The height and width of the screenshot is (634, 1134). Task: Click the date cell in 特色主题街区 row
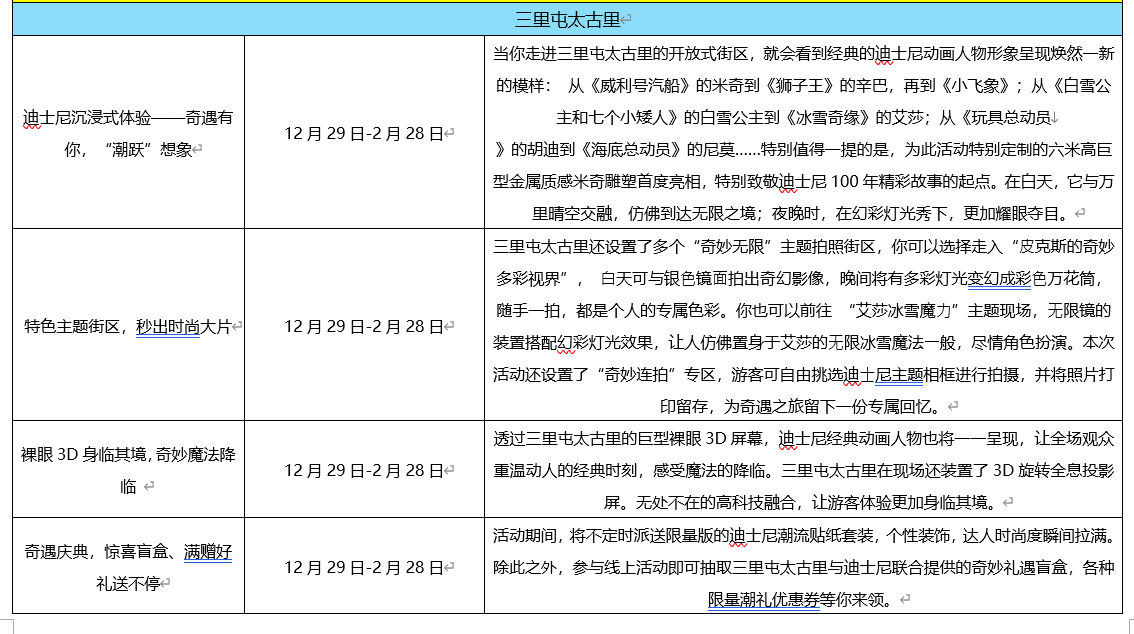point(365,326)
